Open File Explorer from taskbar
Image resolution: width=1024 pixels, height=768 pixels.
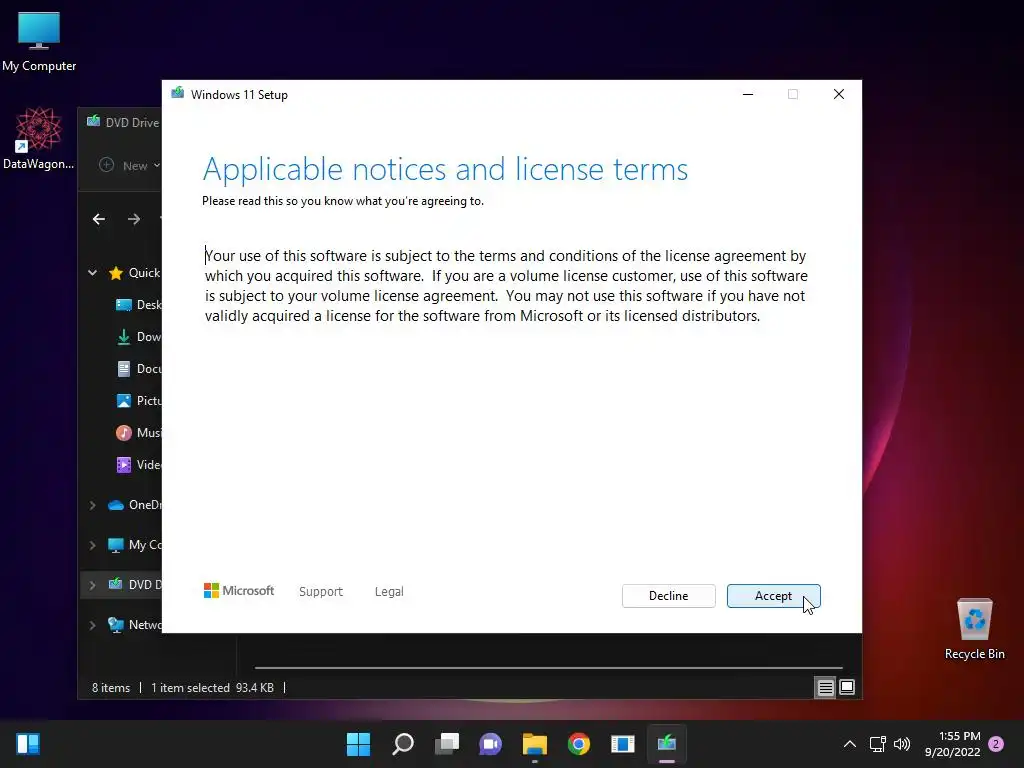(x=534, y=744)
